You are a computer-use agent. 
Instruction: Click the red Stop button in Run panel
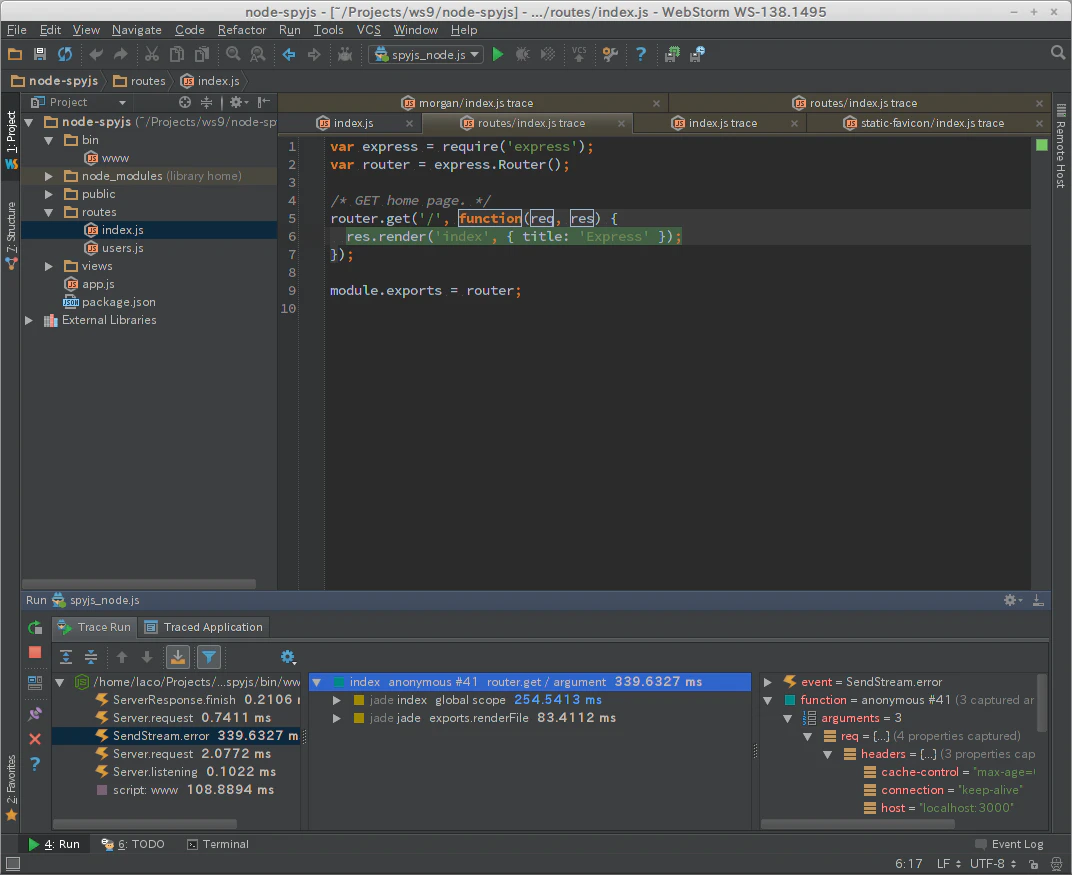[x=35, y=652]
